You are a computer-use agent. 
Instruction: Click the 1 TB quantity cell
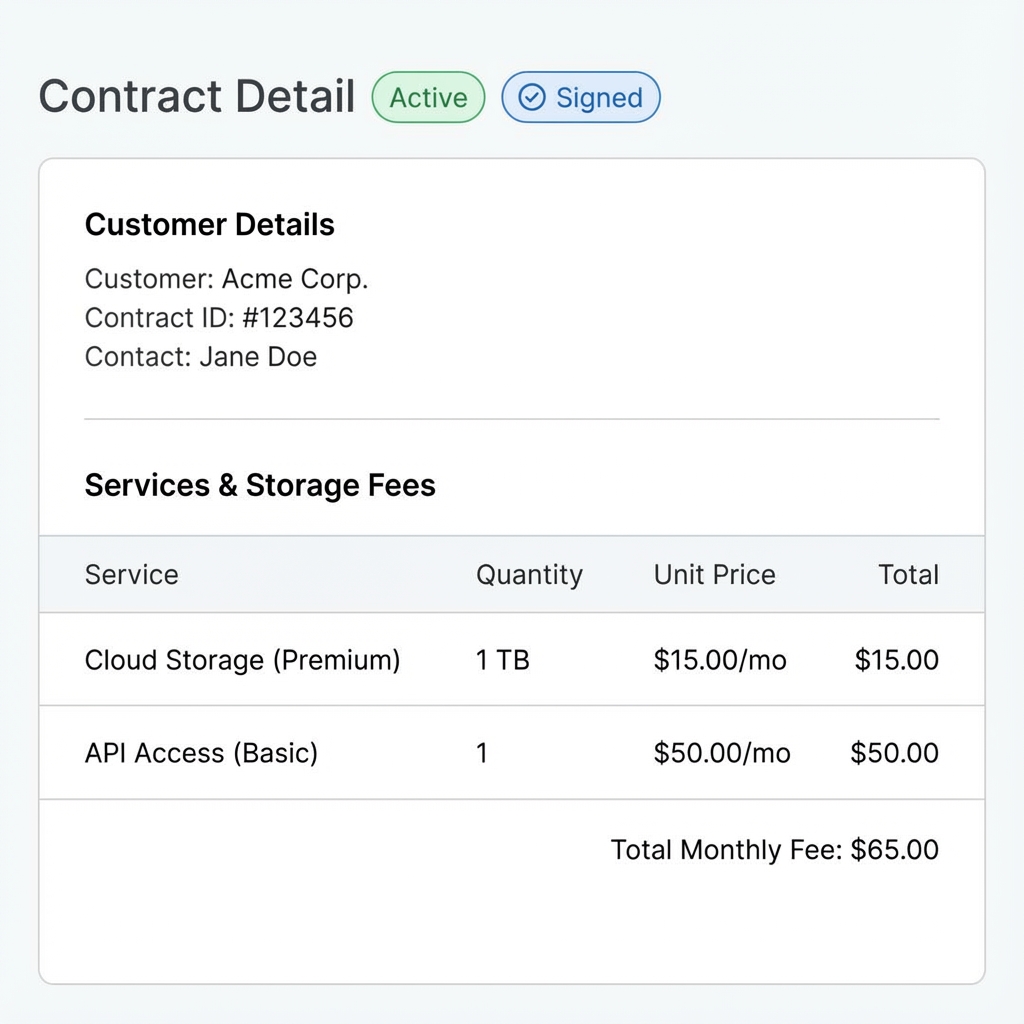pyautogui.click(x=502, y=660)
